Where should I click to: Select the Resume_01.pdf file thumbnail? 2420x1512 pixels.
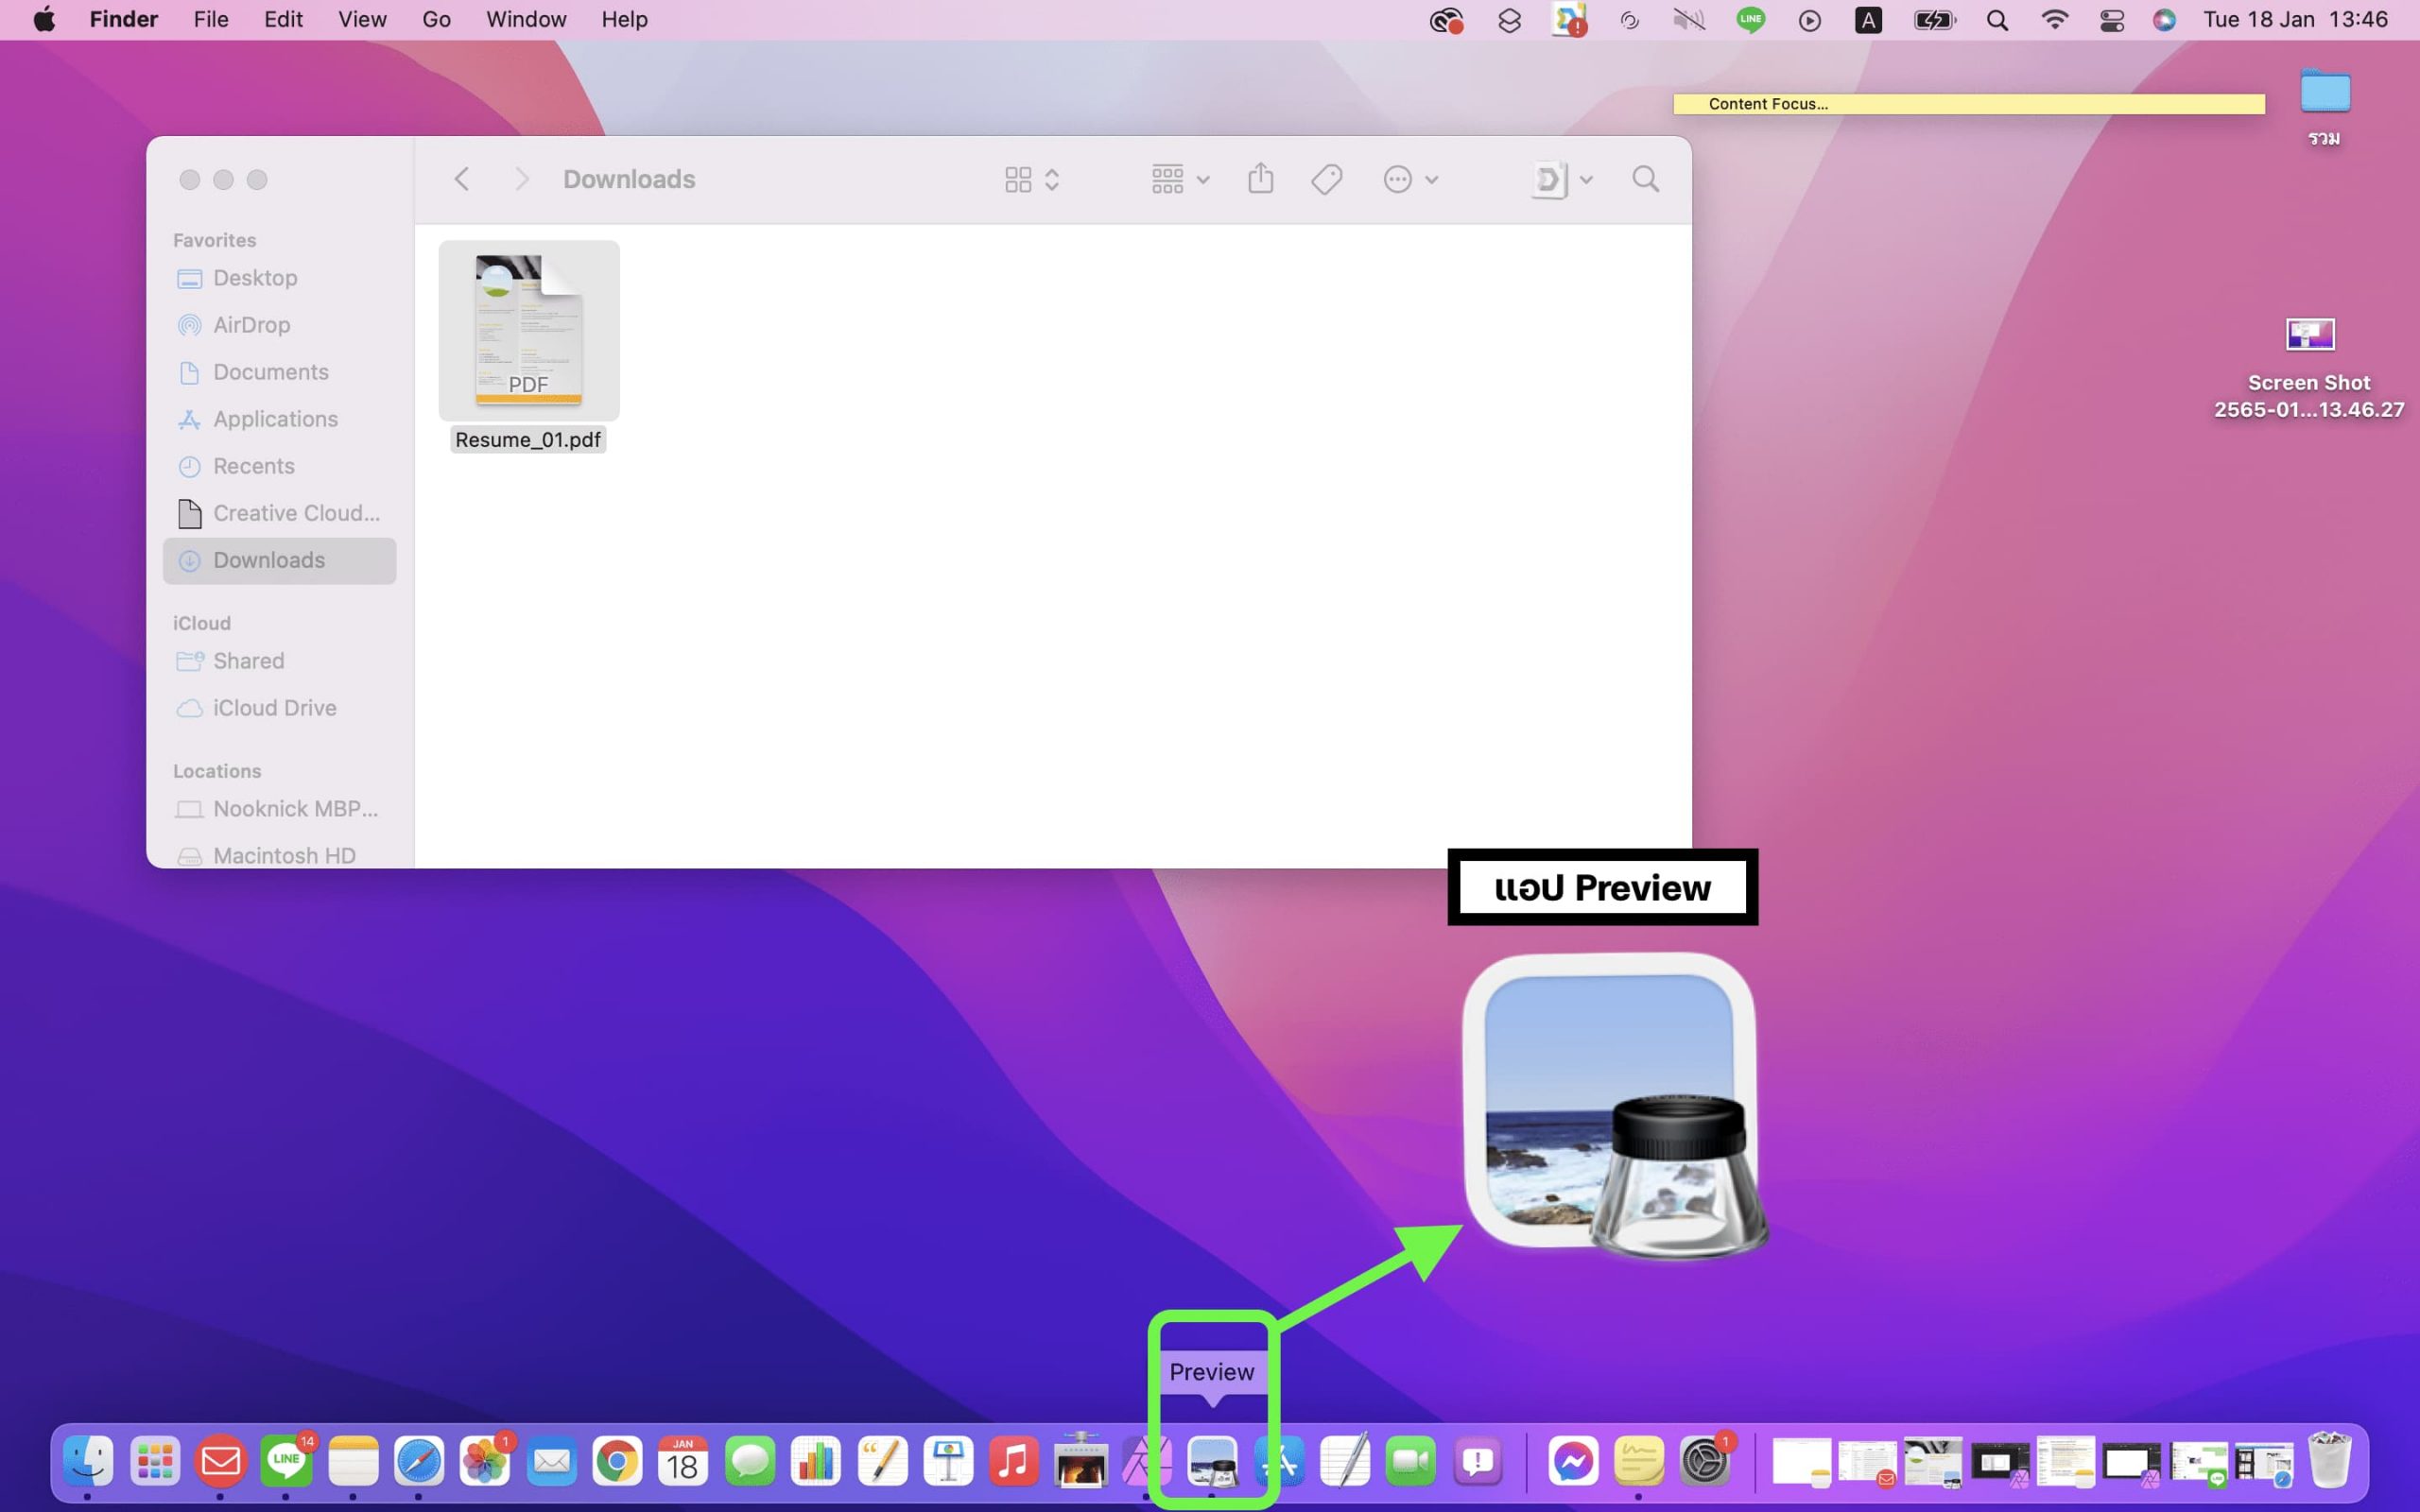point(528,330)
